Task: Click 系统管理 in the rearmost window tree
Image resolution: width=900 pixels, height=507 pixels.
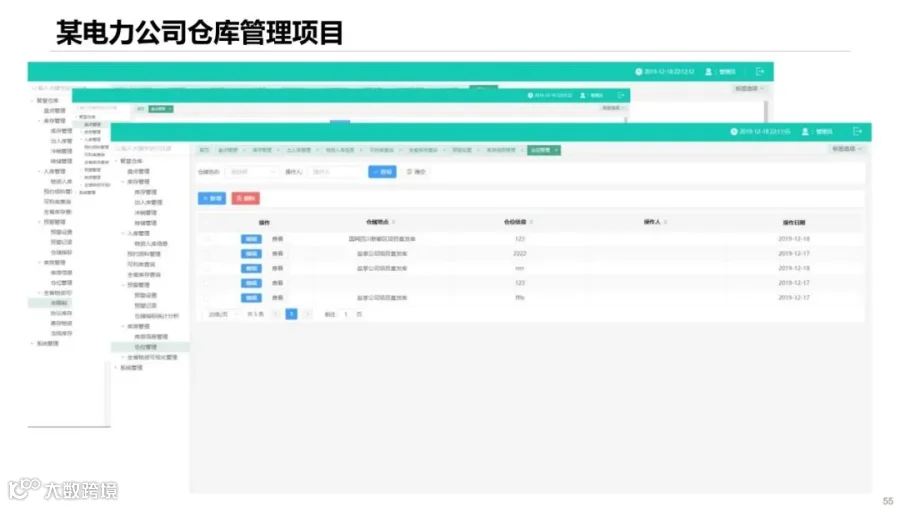Action: (48, 343)
